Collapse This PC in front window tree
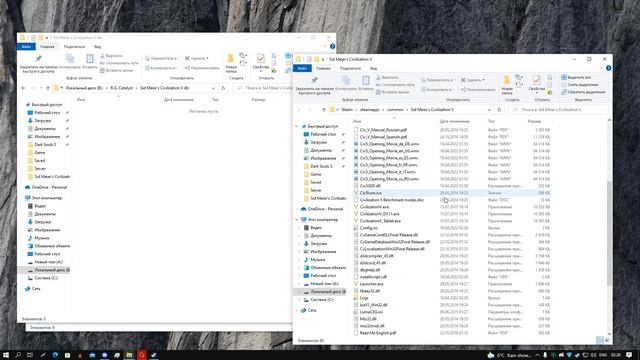Screen dimensions: 640x360 pos(297,220)
